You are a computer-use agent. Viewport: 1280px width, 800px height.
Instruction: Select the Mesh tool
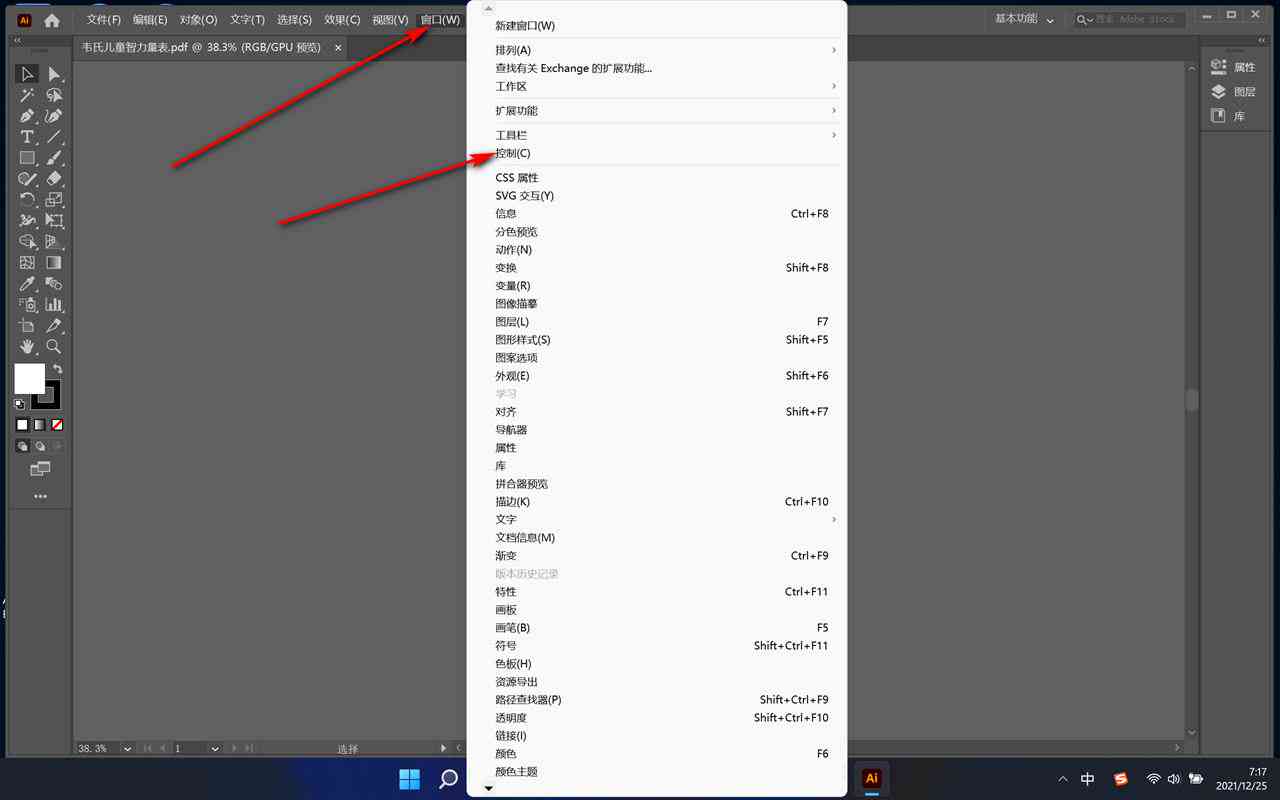[27, 263]
